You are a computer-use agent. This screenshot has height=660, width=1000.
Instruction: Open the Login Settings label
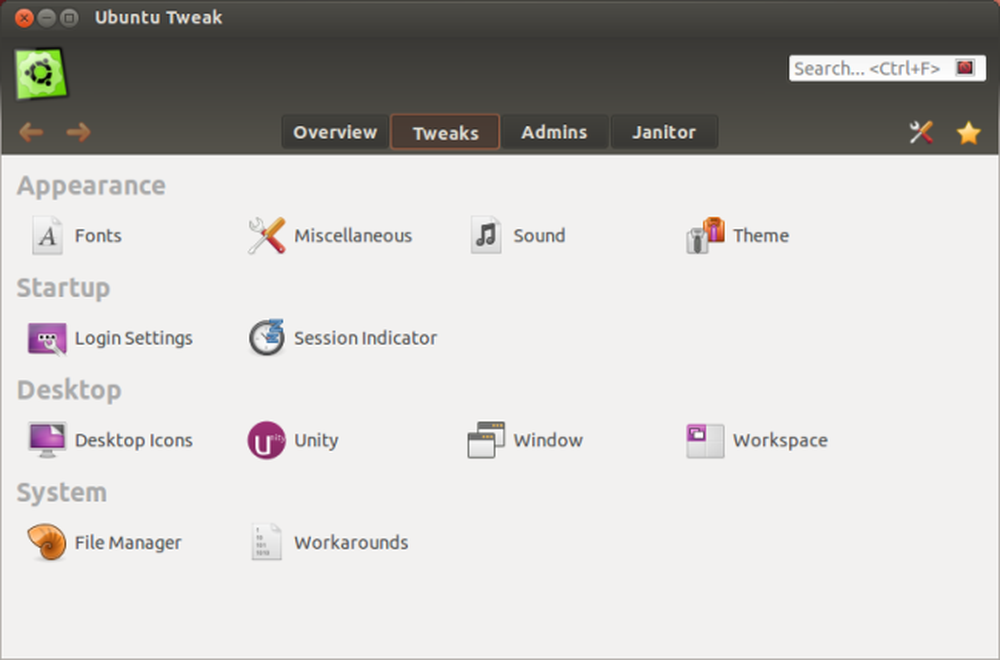point(133,338)
